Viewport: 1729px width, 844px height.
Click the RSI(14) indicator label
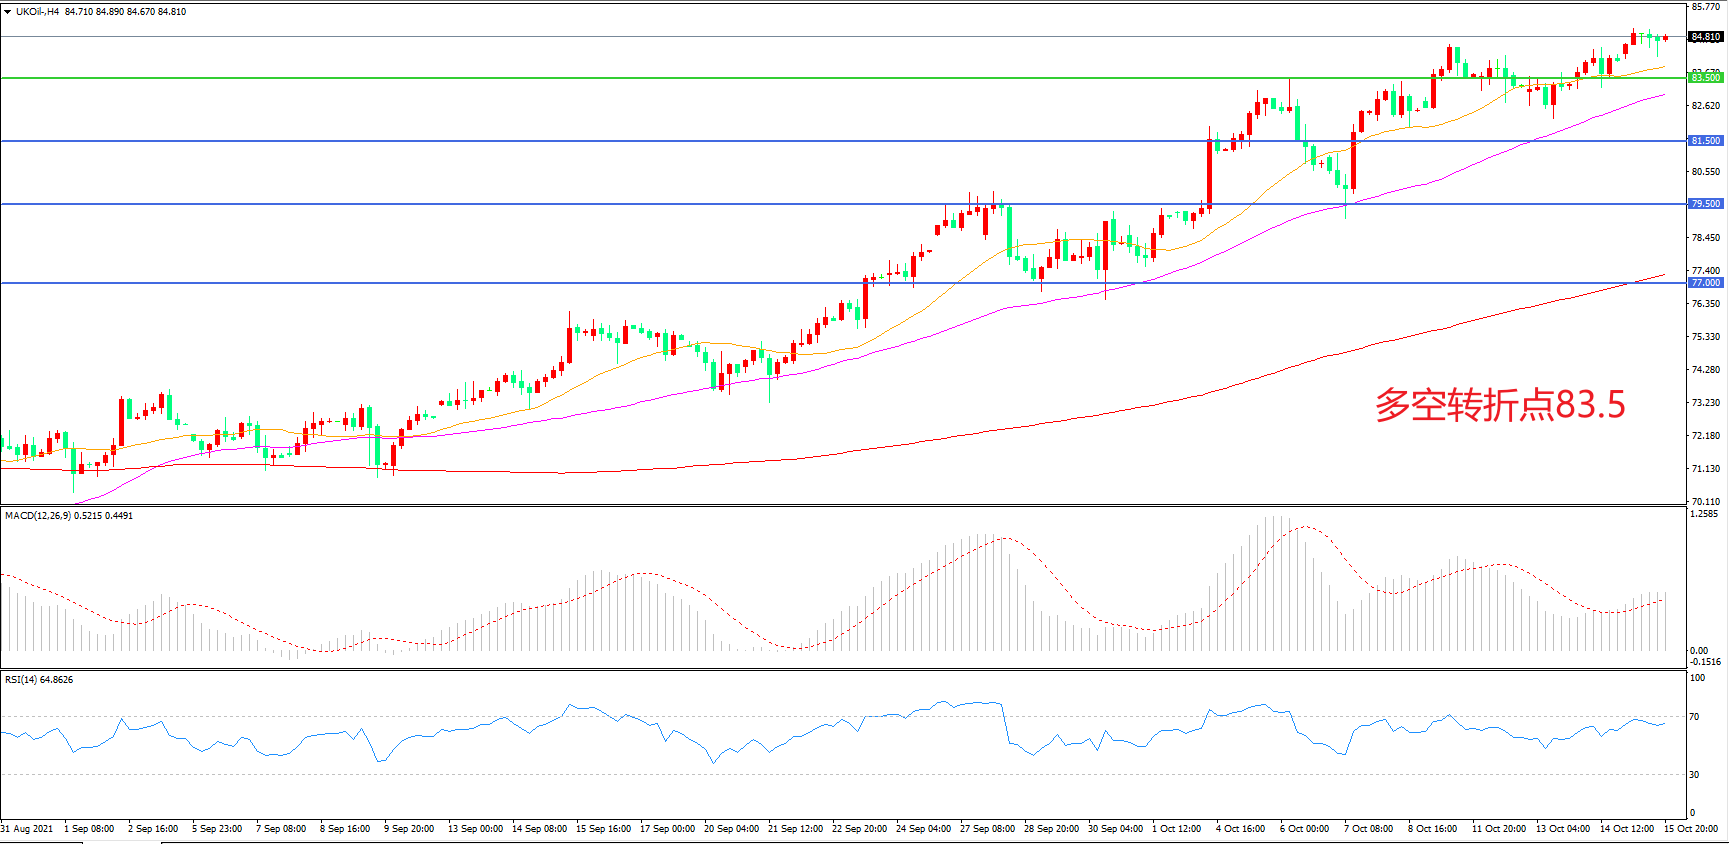[21, 680]
